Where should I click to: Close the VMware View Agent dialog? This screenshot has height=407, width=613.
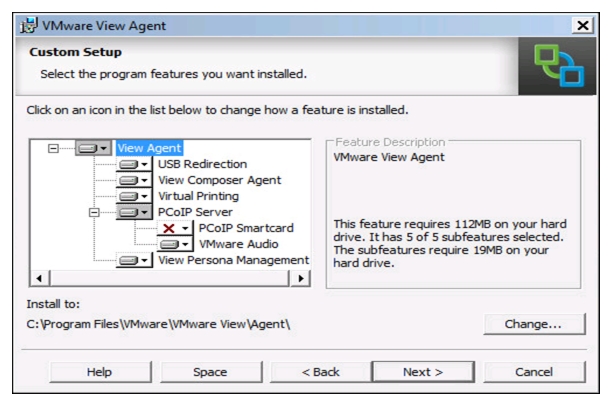pyautogui.click(x=583, y=26)
